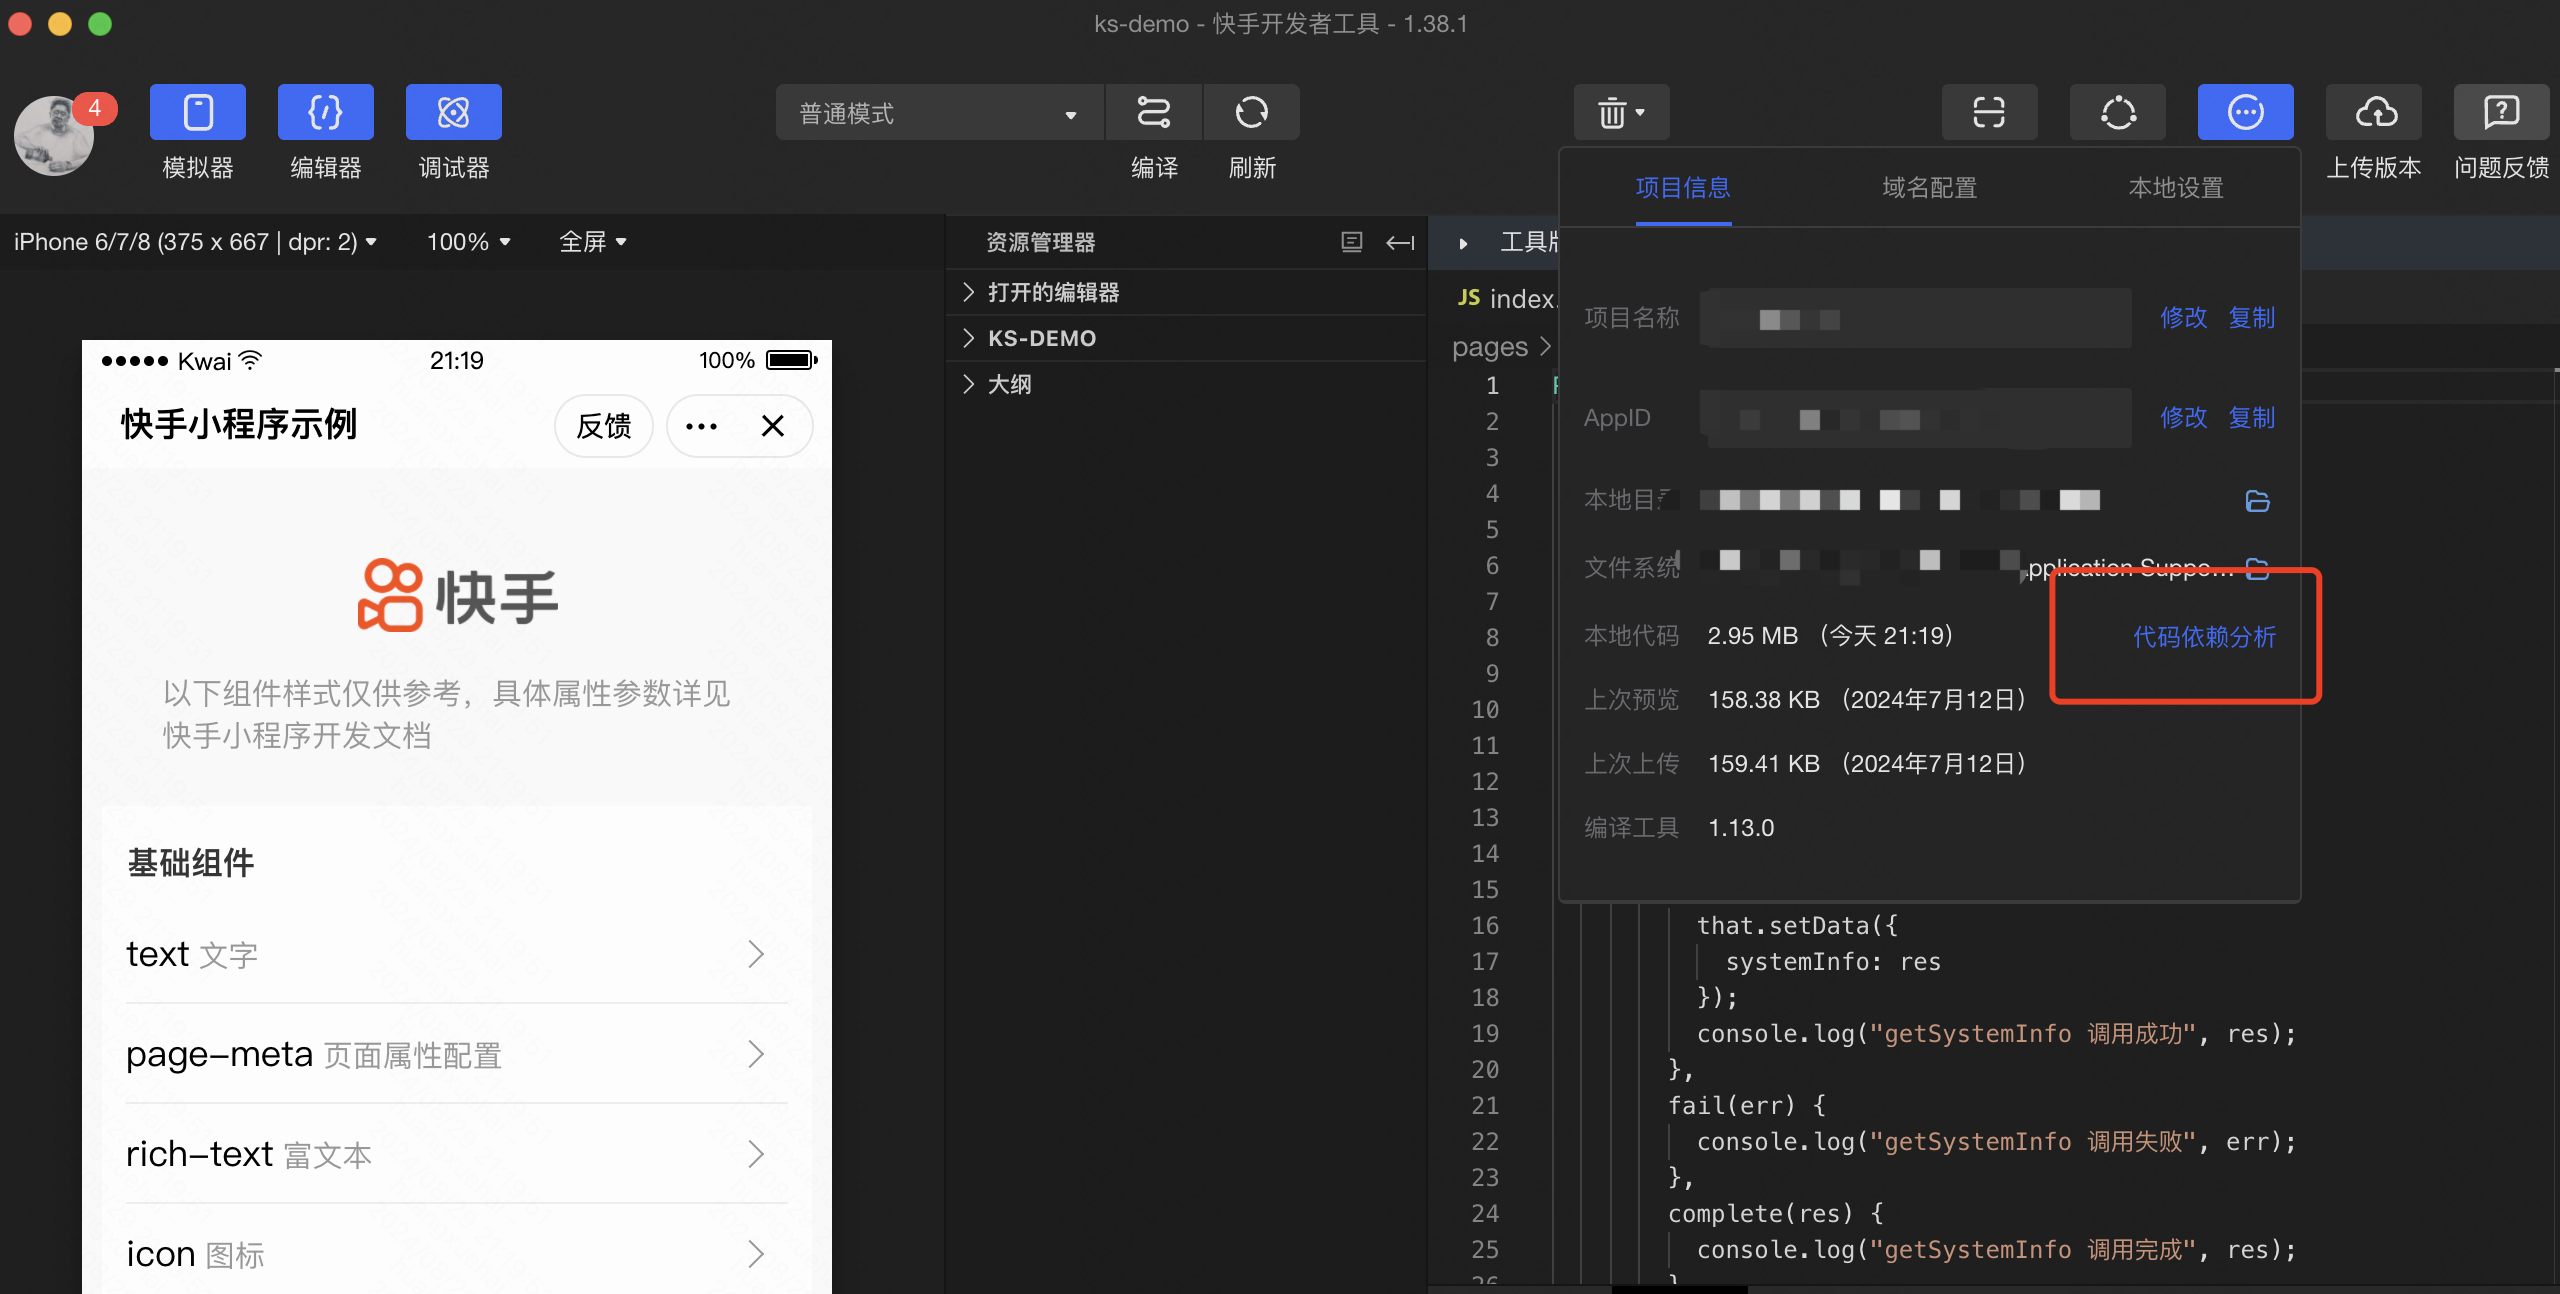Toggle the 调试器 debugger panel button
2560x1294 pixels.
point(454,112)
